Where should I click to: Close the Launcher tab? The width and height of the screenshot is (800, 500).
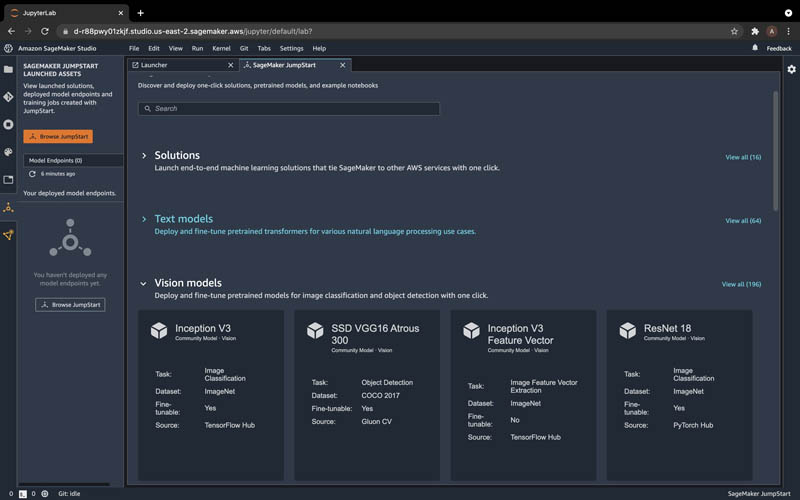click(231, 65)
